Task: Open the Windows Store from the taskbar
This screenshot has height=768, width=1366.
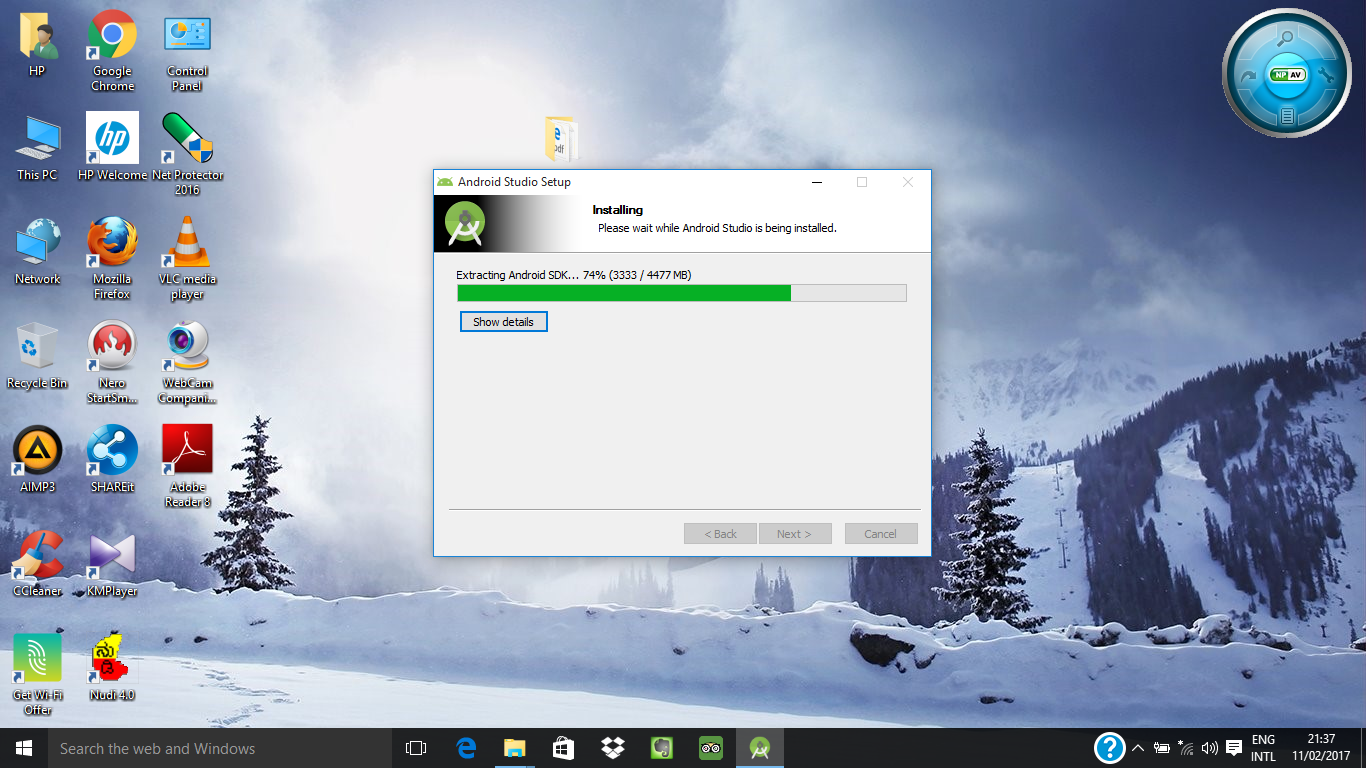Action: pos(563,748)
